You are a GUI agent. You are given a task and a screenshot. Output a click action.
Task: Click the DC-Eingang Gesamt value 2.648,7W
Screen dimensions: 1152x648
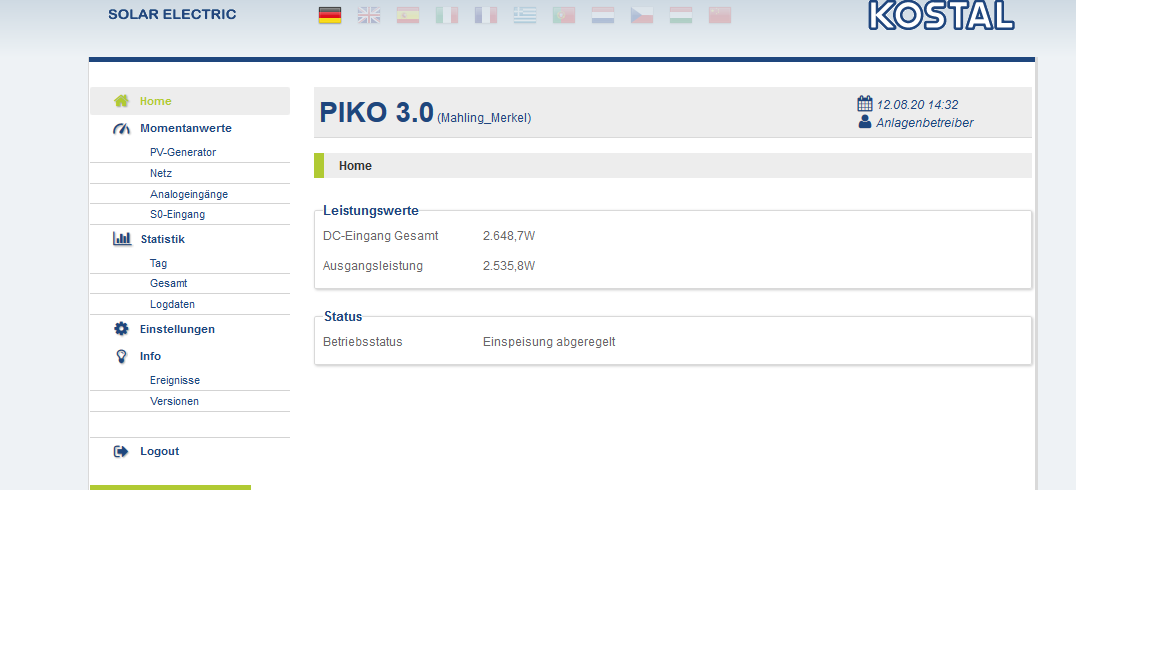(x=508, y=236)
